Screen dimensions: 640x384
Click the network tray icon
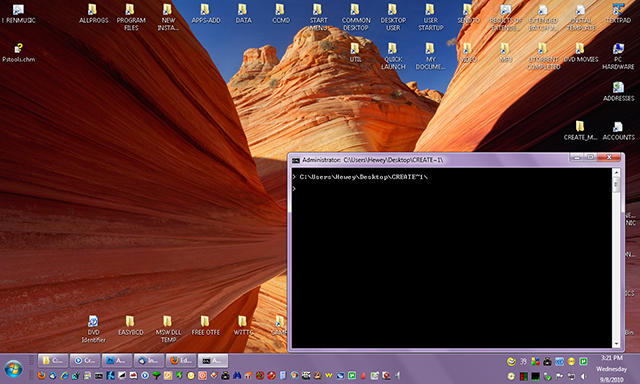pos(571,377)
